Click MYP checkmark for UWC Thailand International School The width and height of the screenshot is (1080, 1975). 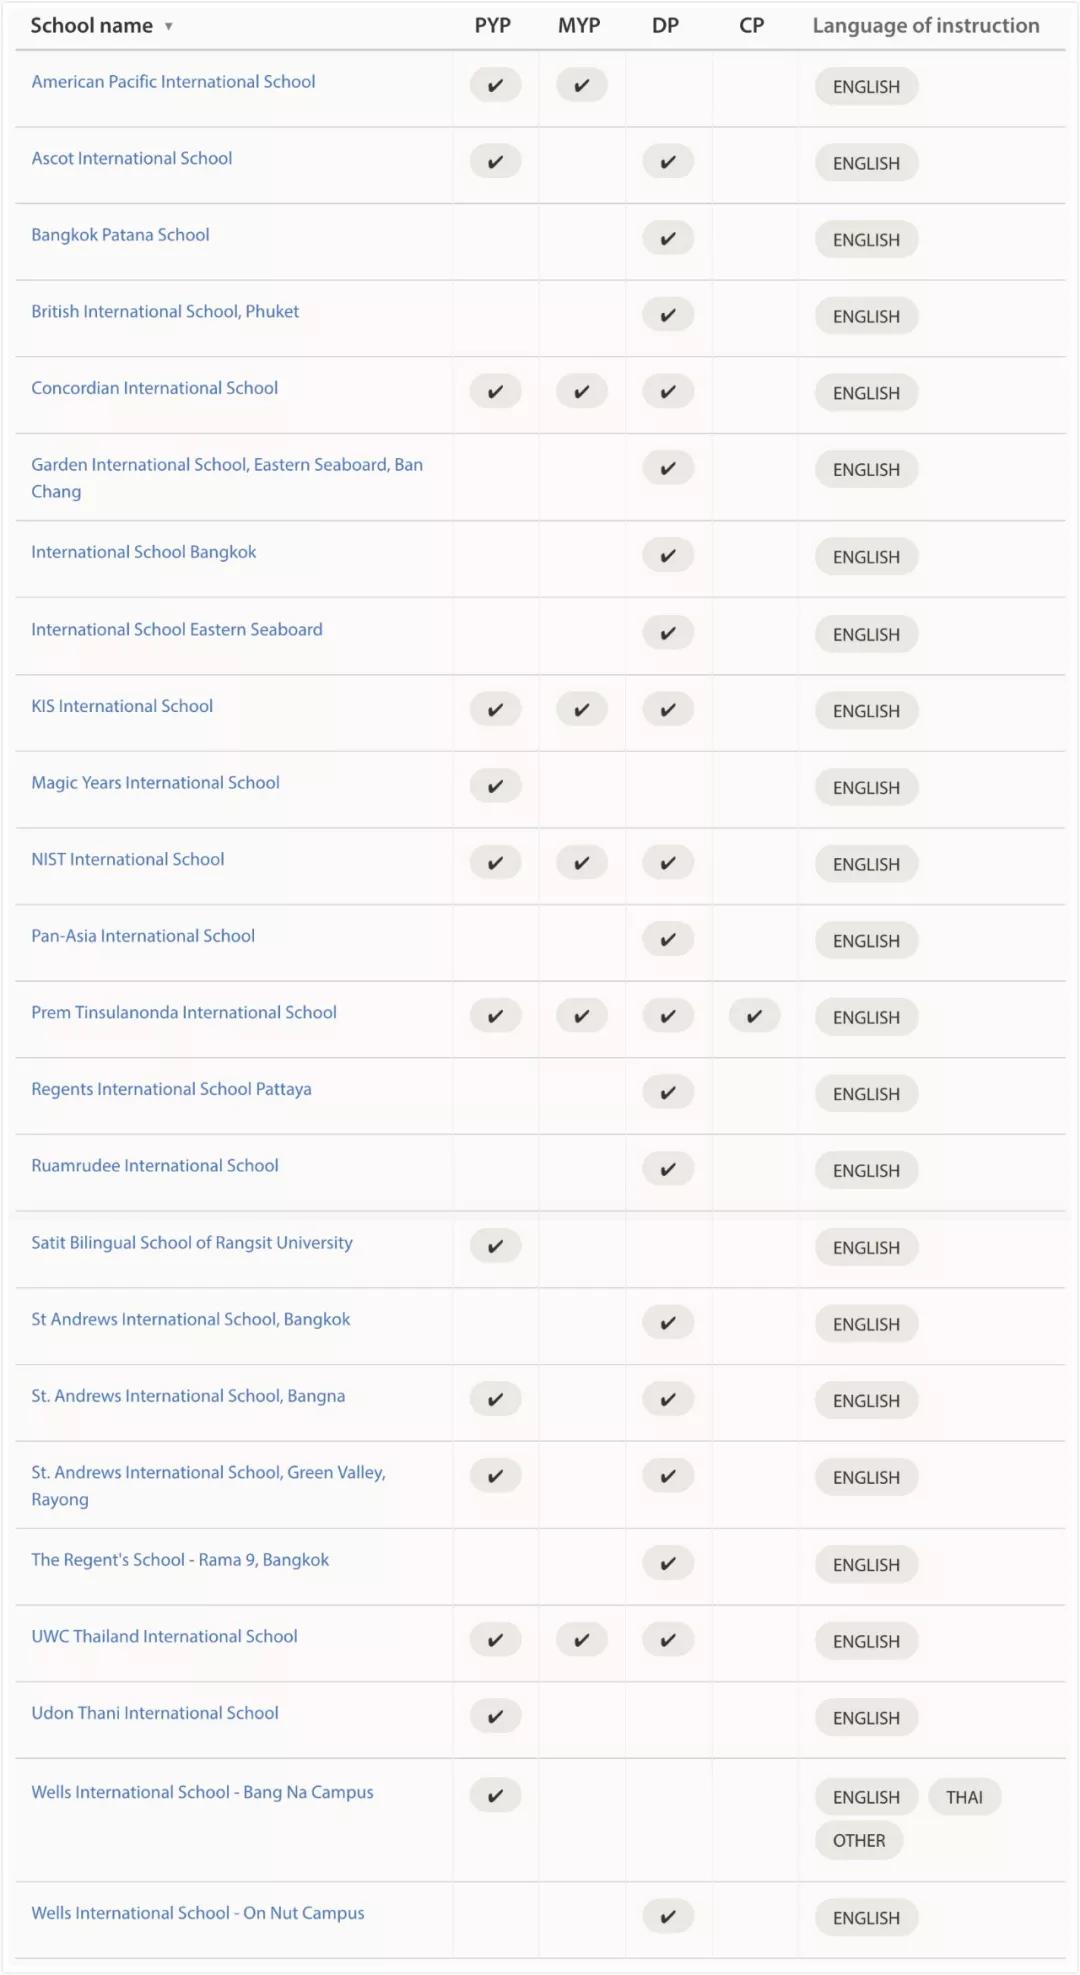(582, 1640)
